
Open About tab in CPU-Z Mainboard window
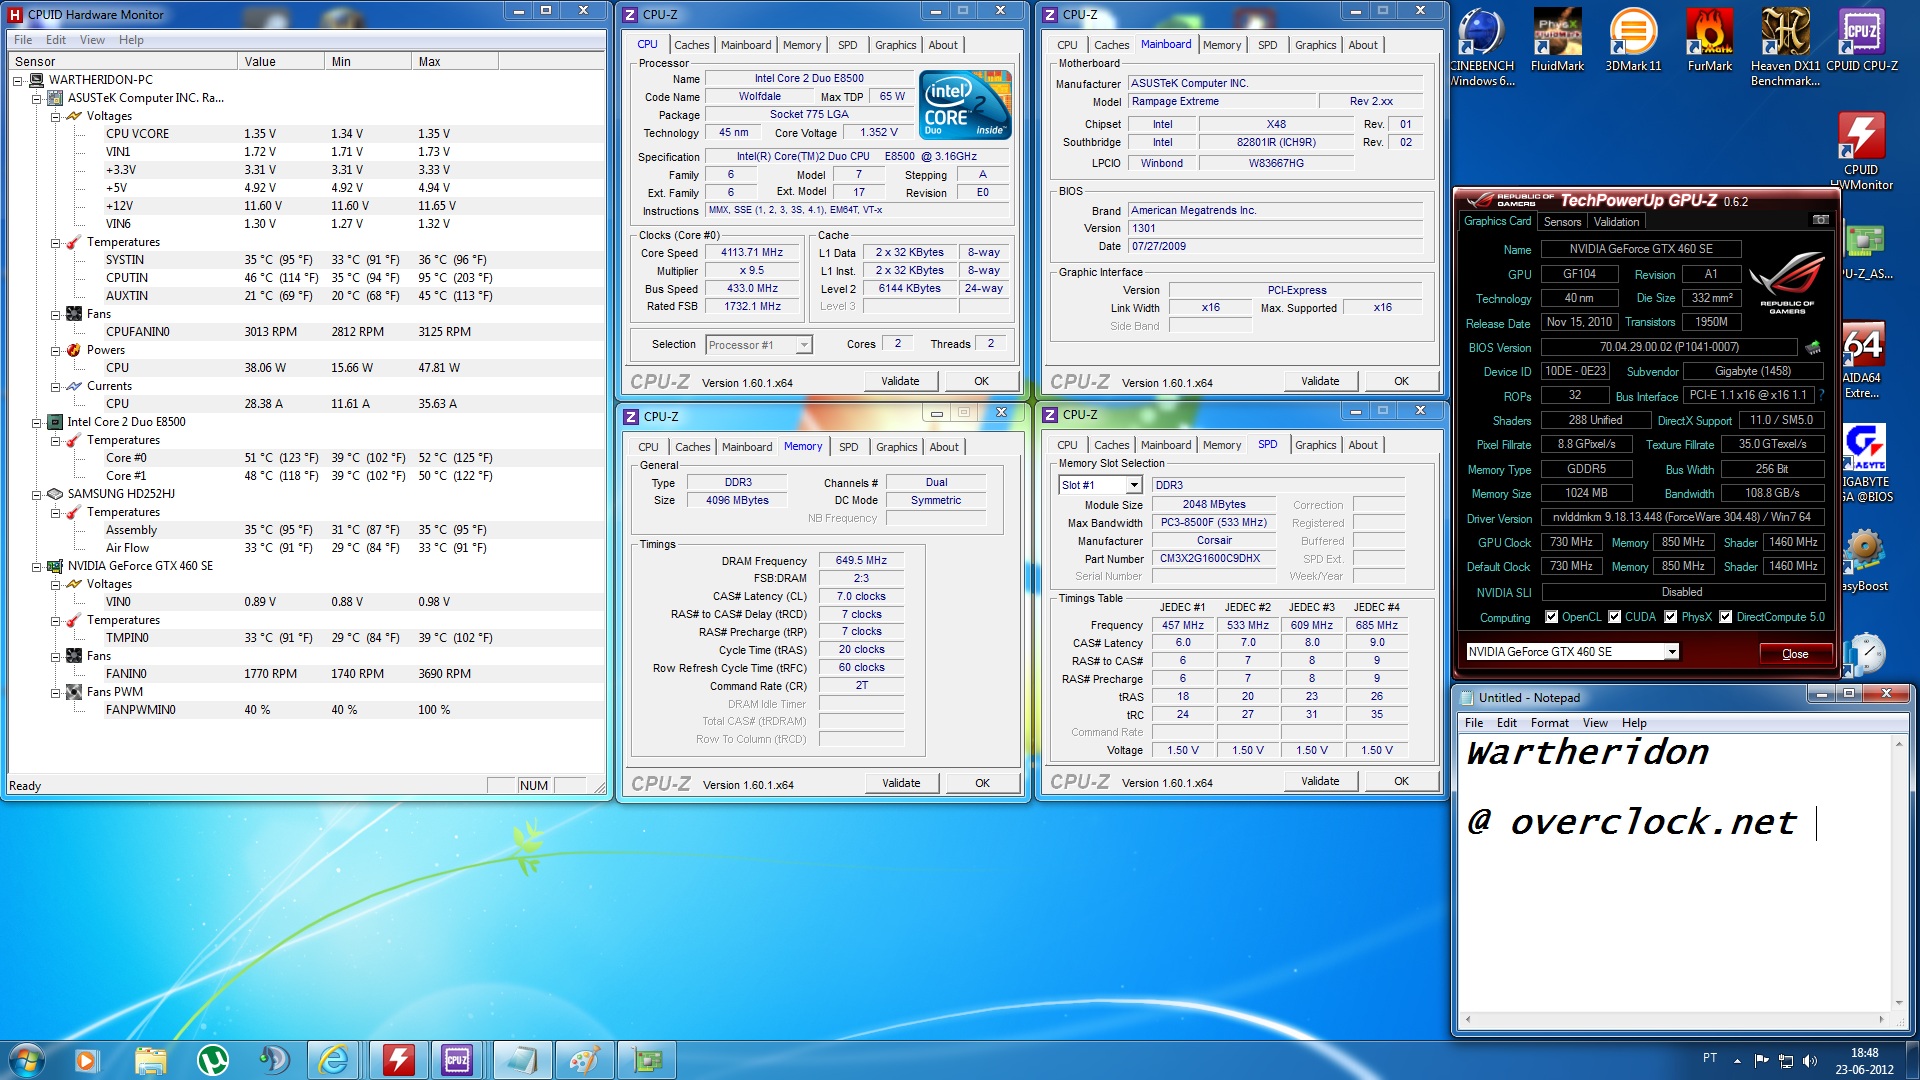click(1362, 45)
